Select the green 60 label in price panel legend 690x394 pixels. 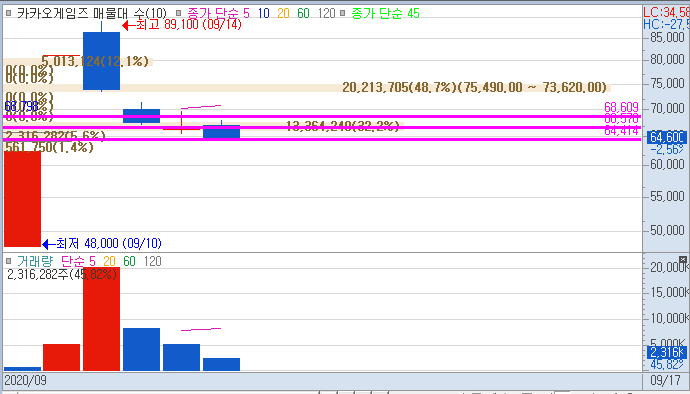pyautogui.click(x=303, y=13)
